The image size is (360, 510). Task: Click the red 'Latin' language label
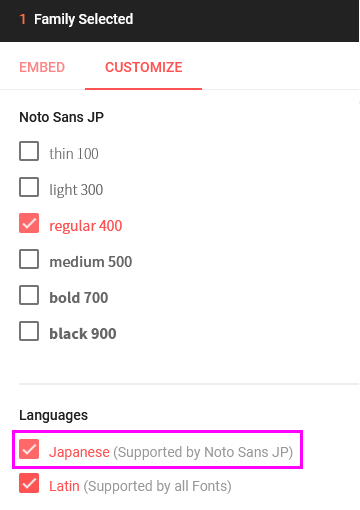pos(64,486)
